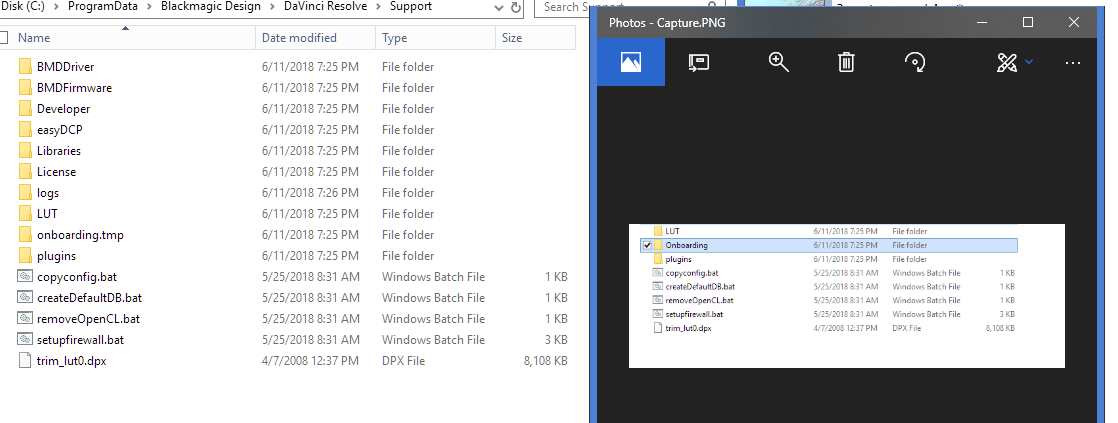Screen dimensions: 1118x423
Task: Open the address bar history dropdown
Action: [500, 7]
